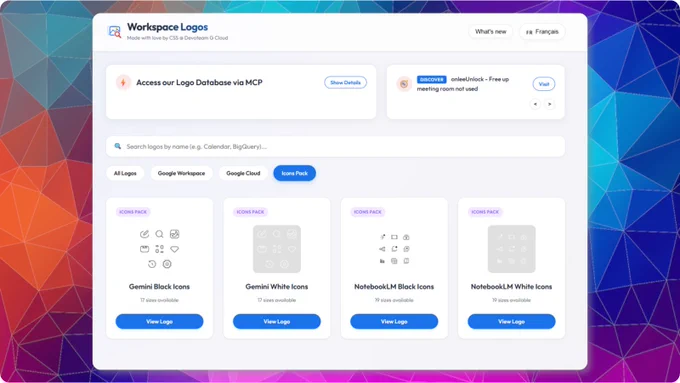The width and height of the screenshot is (680, 383).
Task: Click the NotebookLM White Icons preview thumbnail
Action: 511,249
